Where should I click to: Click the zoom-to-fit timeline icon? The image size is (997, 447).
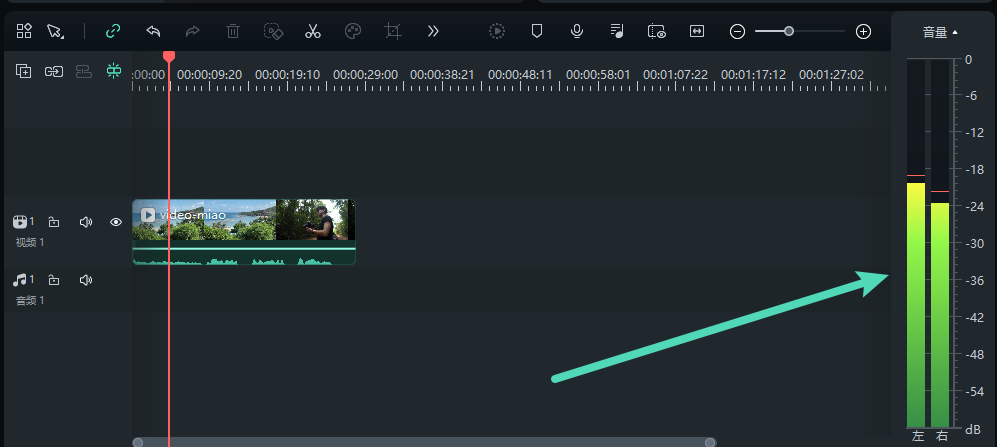(x=697, y=31)
